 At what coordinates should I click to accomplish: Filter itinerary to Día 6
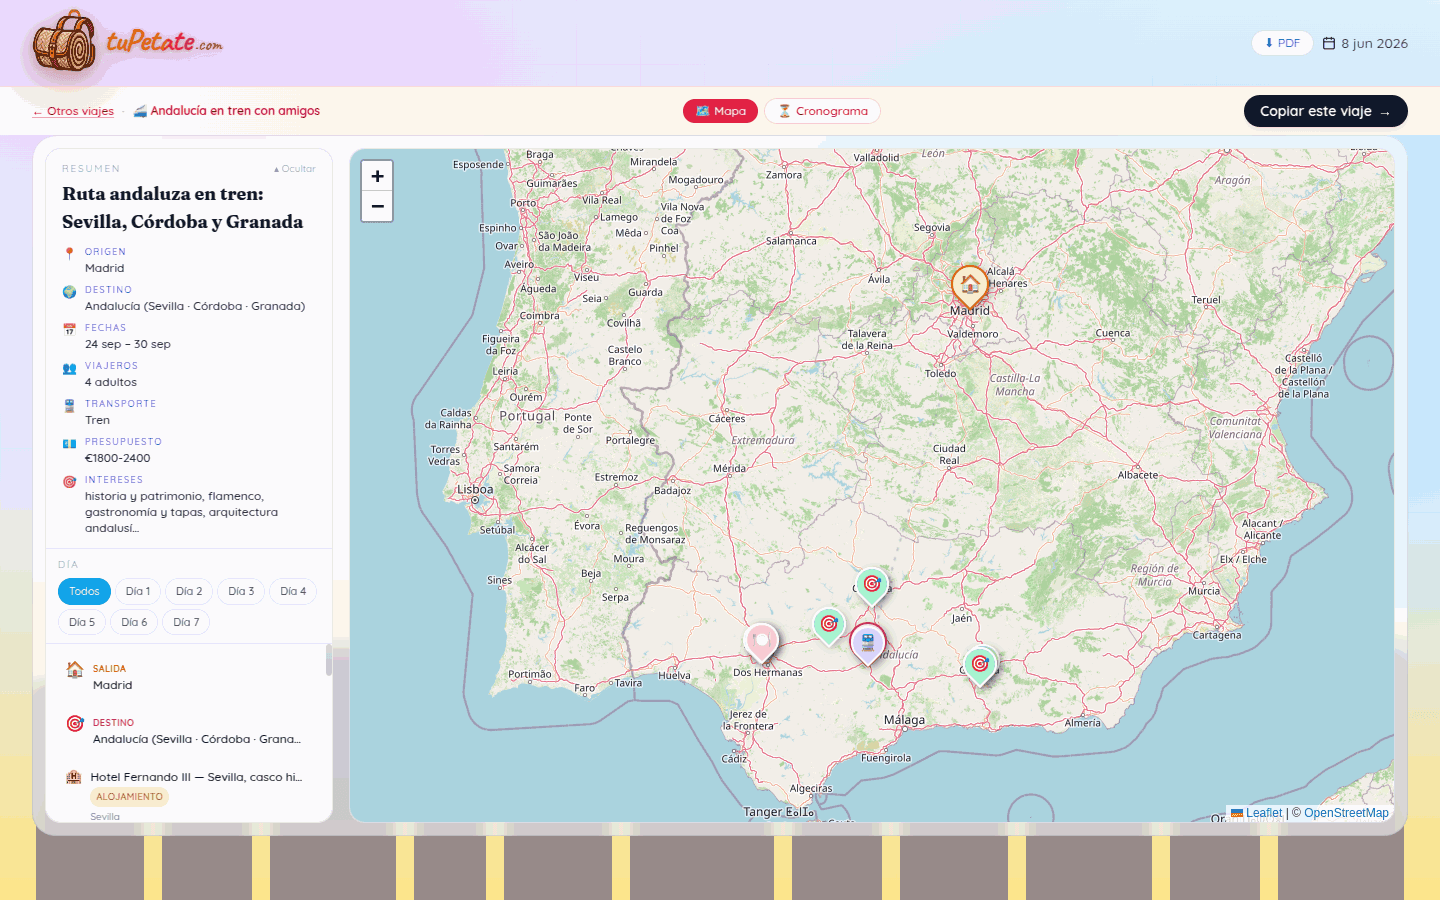(x=134, y=622)
